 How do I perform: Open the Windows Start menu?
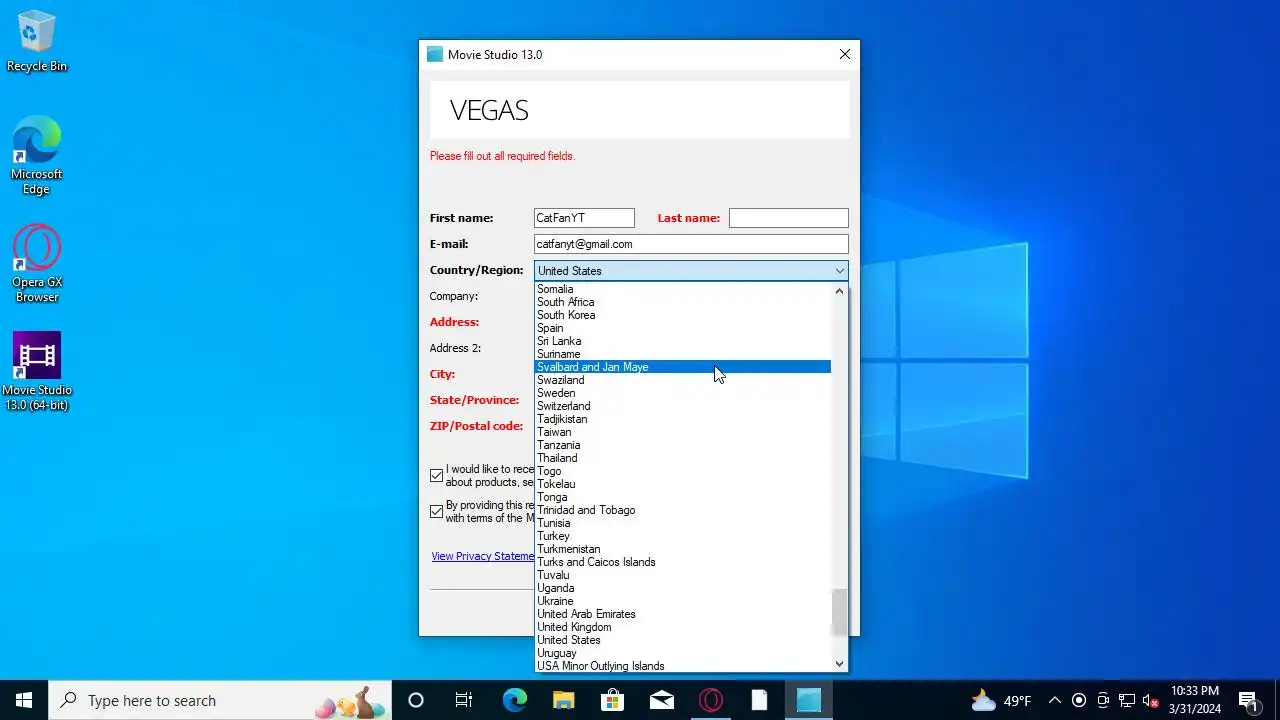[x=24, y=700]
